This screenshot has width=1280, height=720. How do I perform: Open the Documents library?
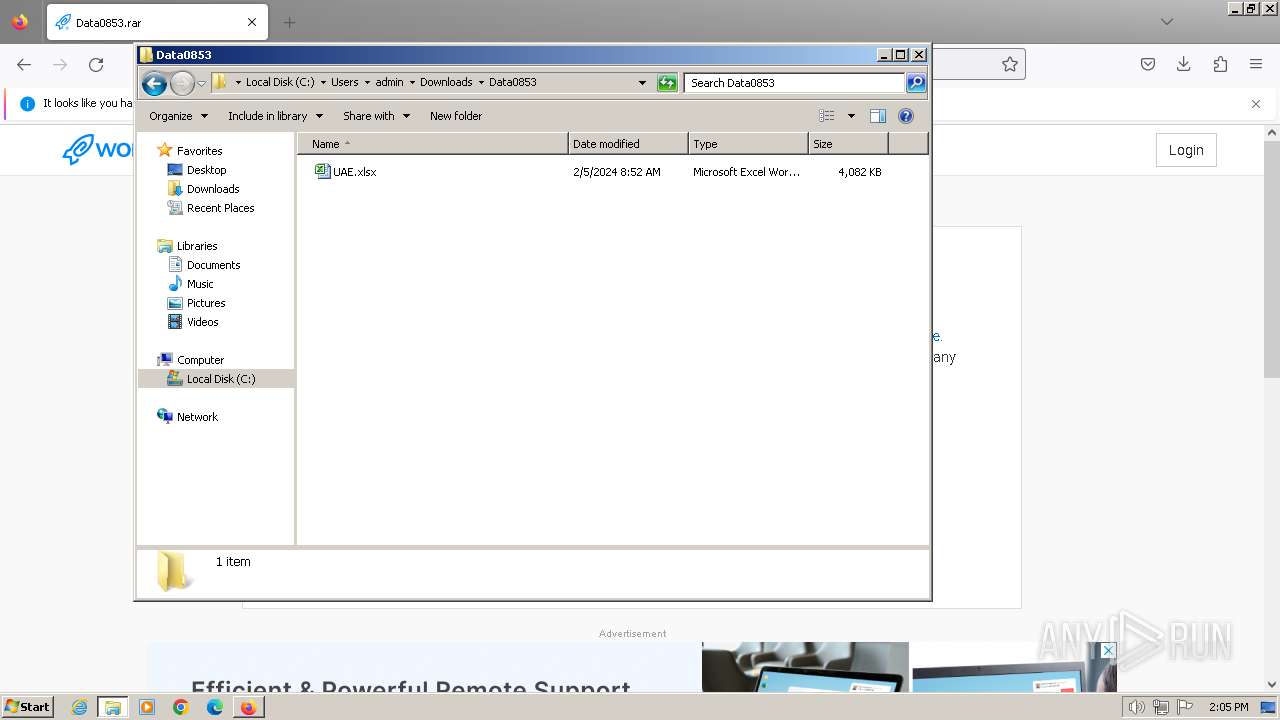point(213,265)
